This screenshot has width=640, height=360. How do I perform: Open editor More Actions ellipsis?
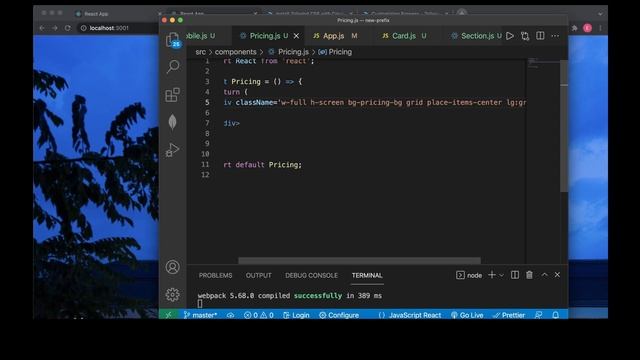click(555, 36)
